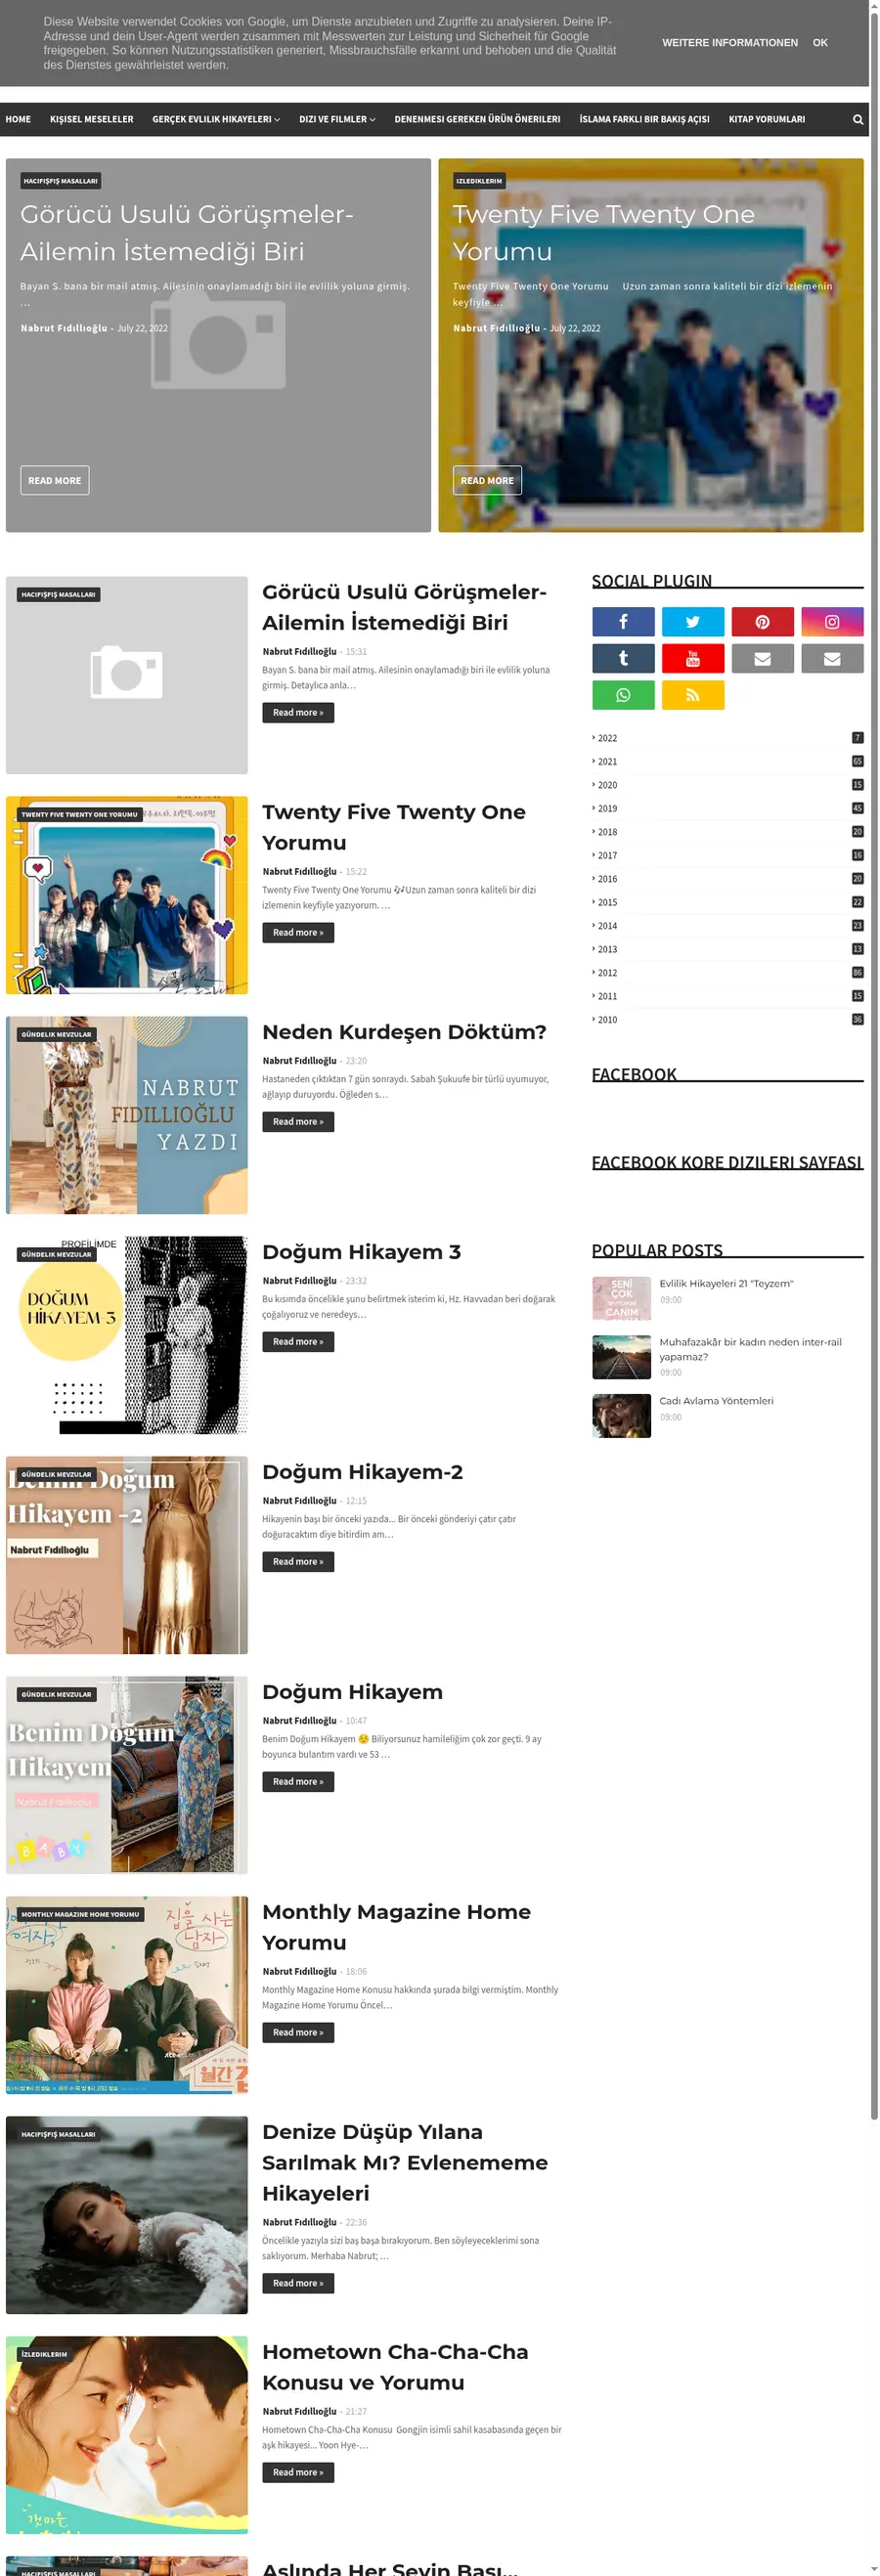
Task: Open the Denize Düşüp Yılana Sarılmak Mı post title
Action: [405, 2162]
